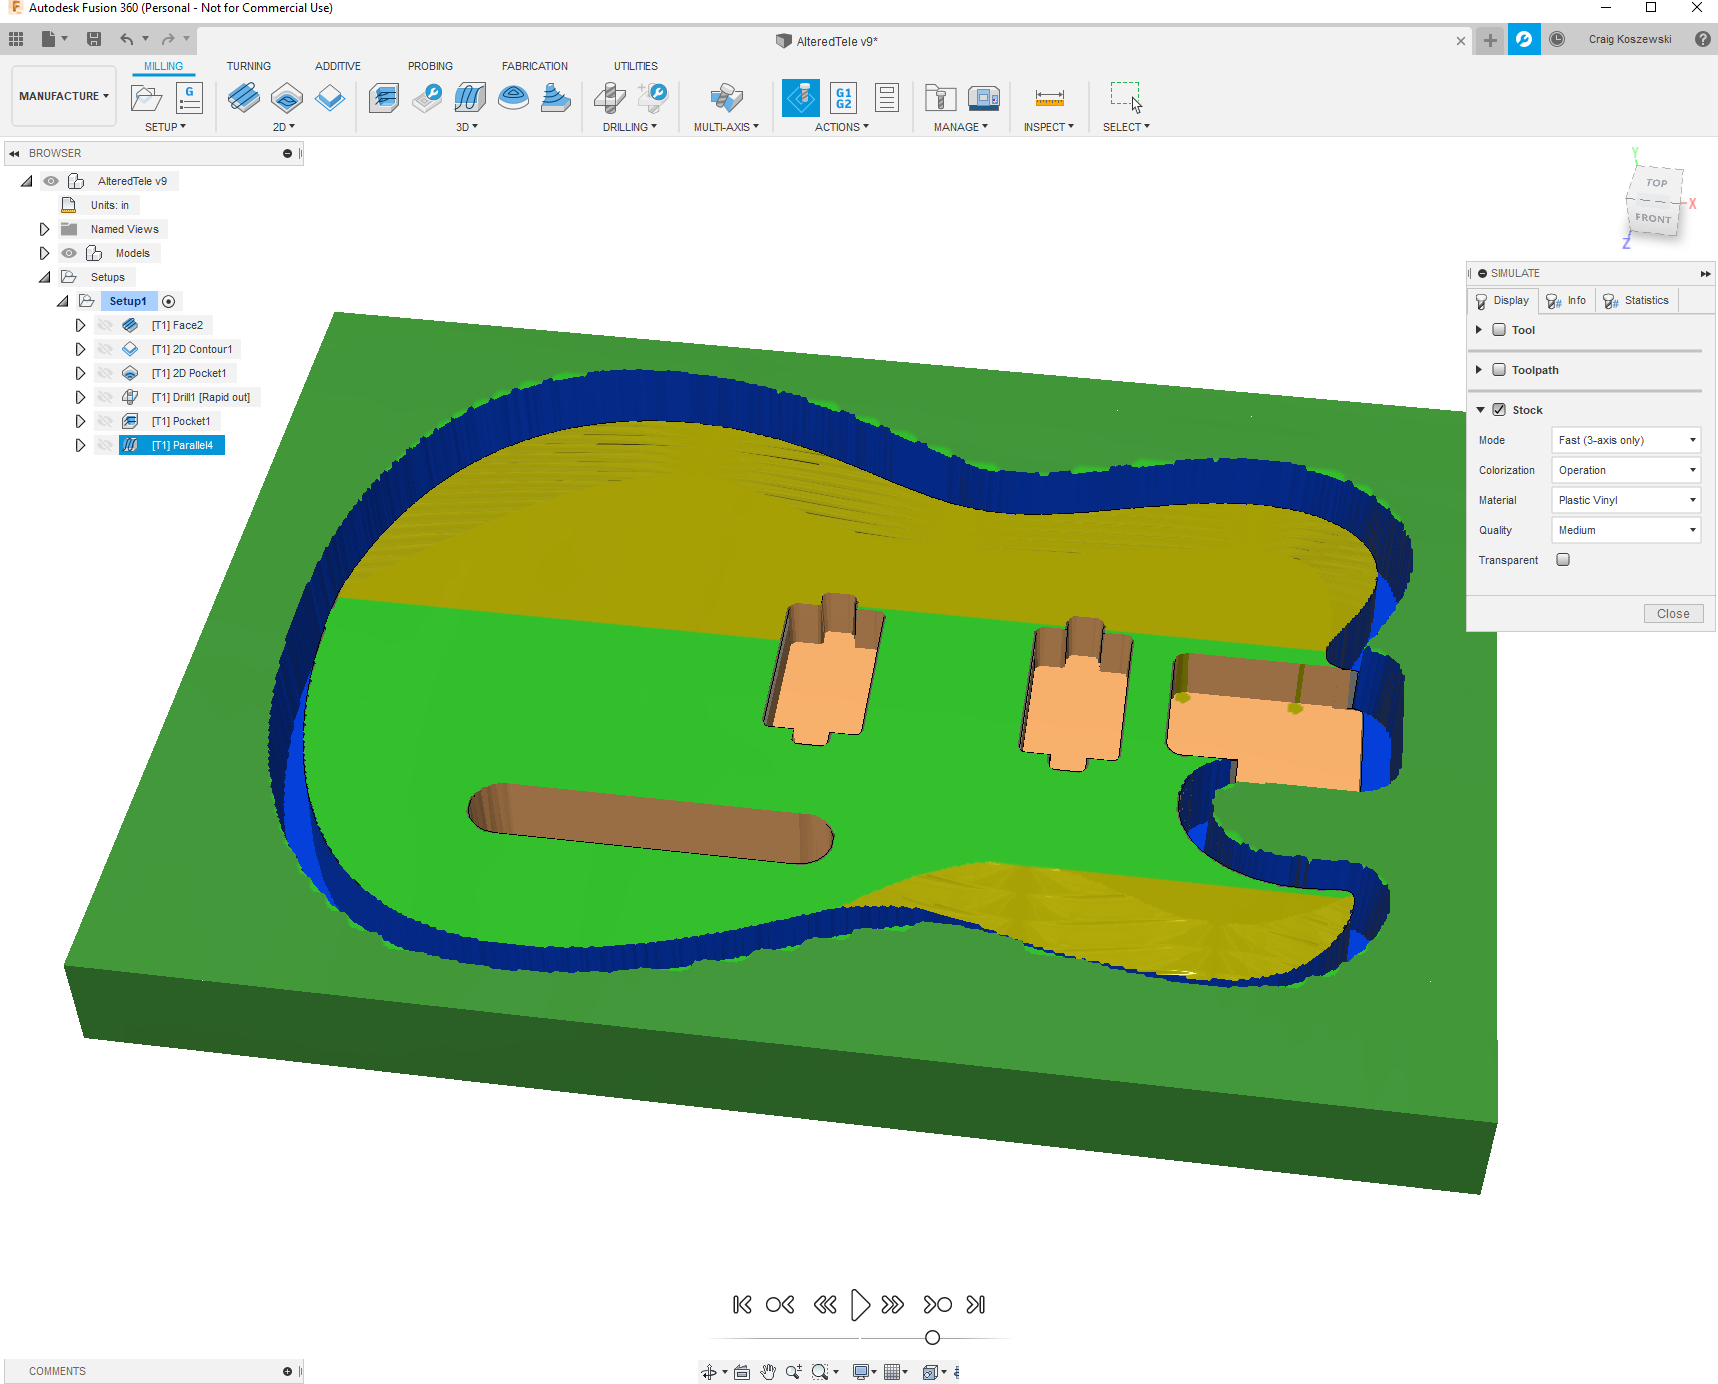The height and width of the screenshot is (1384, 1718).
Task: Open the Machine Library icon
Action: (x=984, y=98)
